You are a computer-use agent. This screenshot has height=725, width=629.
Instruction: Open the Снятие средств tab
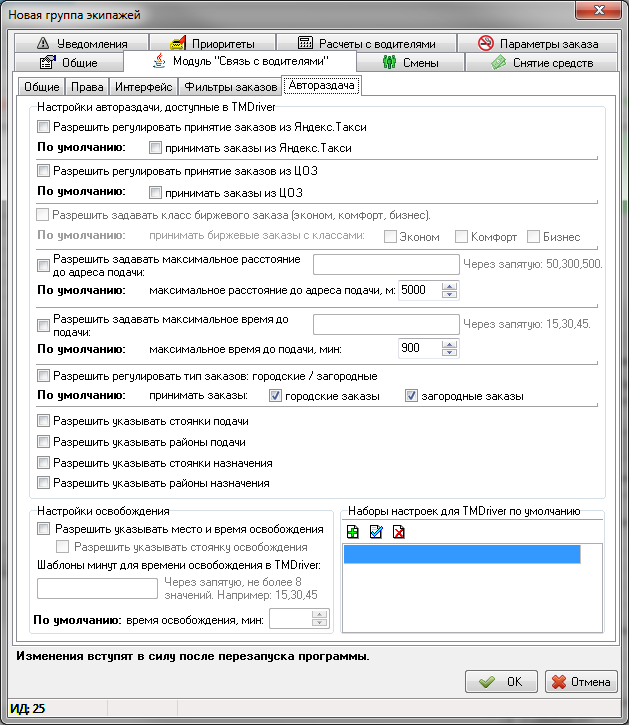tap(541, 62)
